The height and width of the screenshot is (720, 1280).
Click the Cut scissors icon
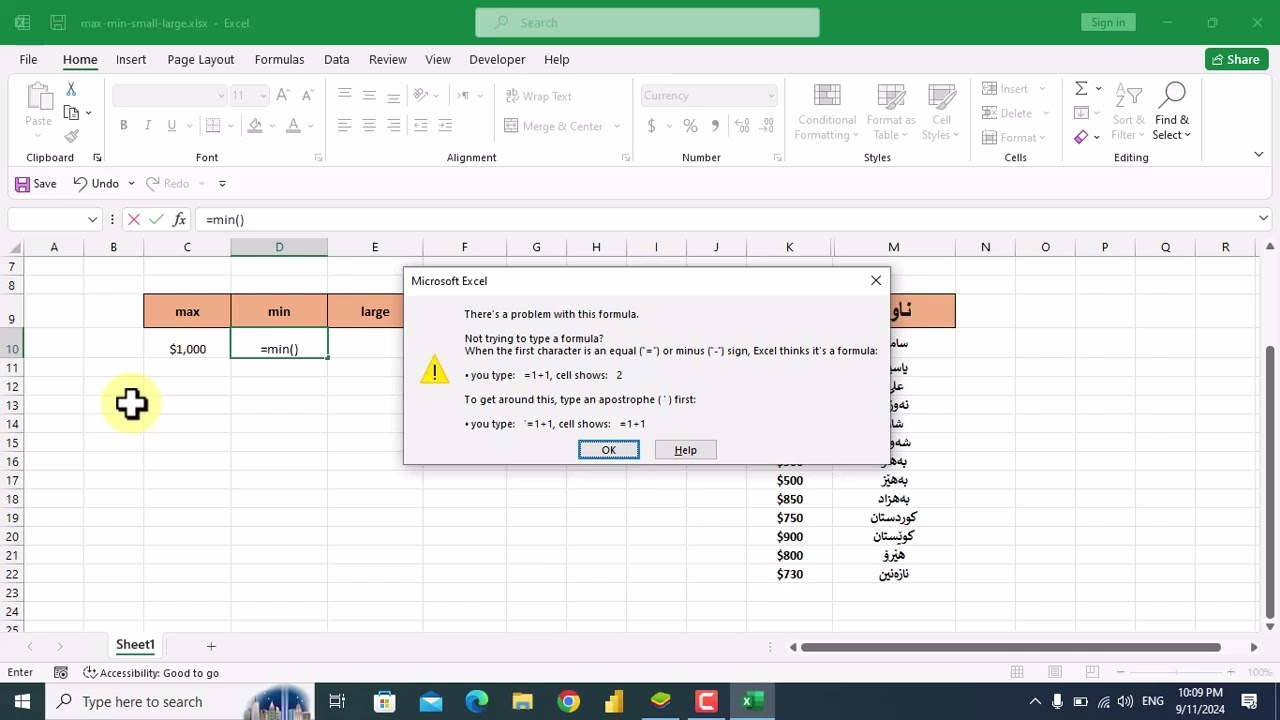click(x=71, y=90)
